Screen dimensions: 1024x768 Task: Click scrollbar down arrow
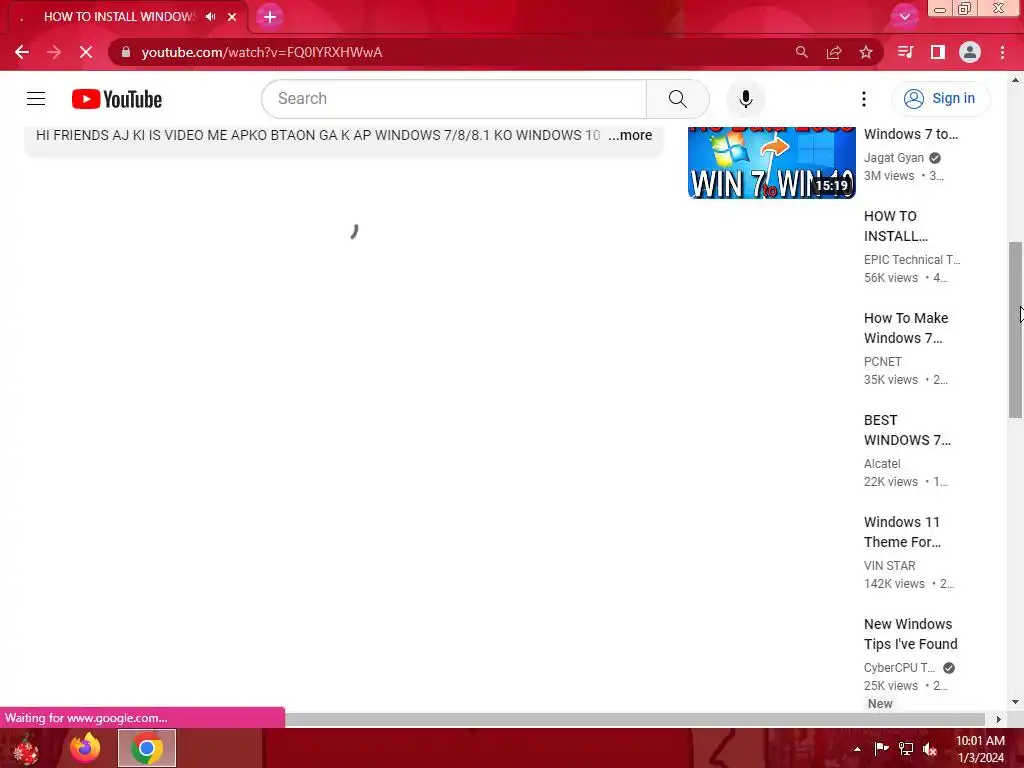(1015, 703)
